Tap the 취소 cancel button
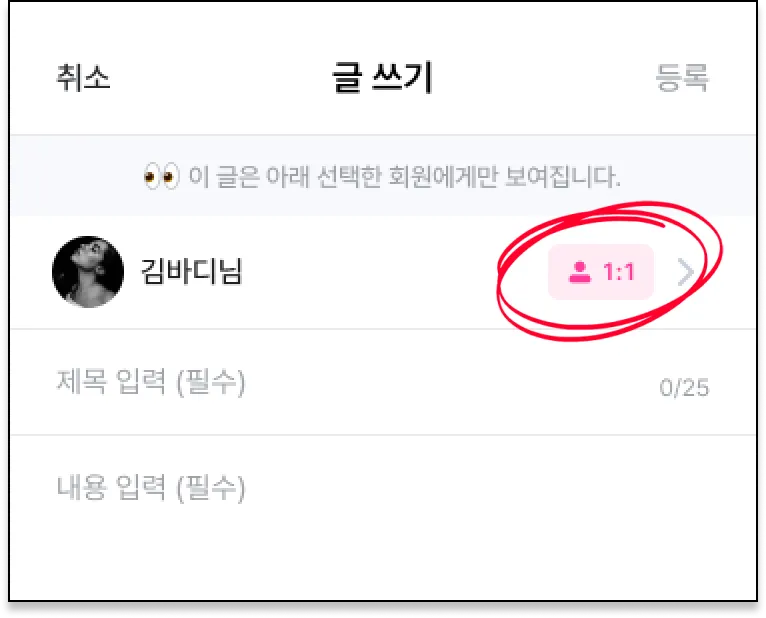The image size is (766, 618). click(x=84, y=77)
